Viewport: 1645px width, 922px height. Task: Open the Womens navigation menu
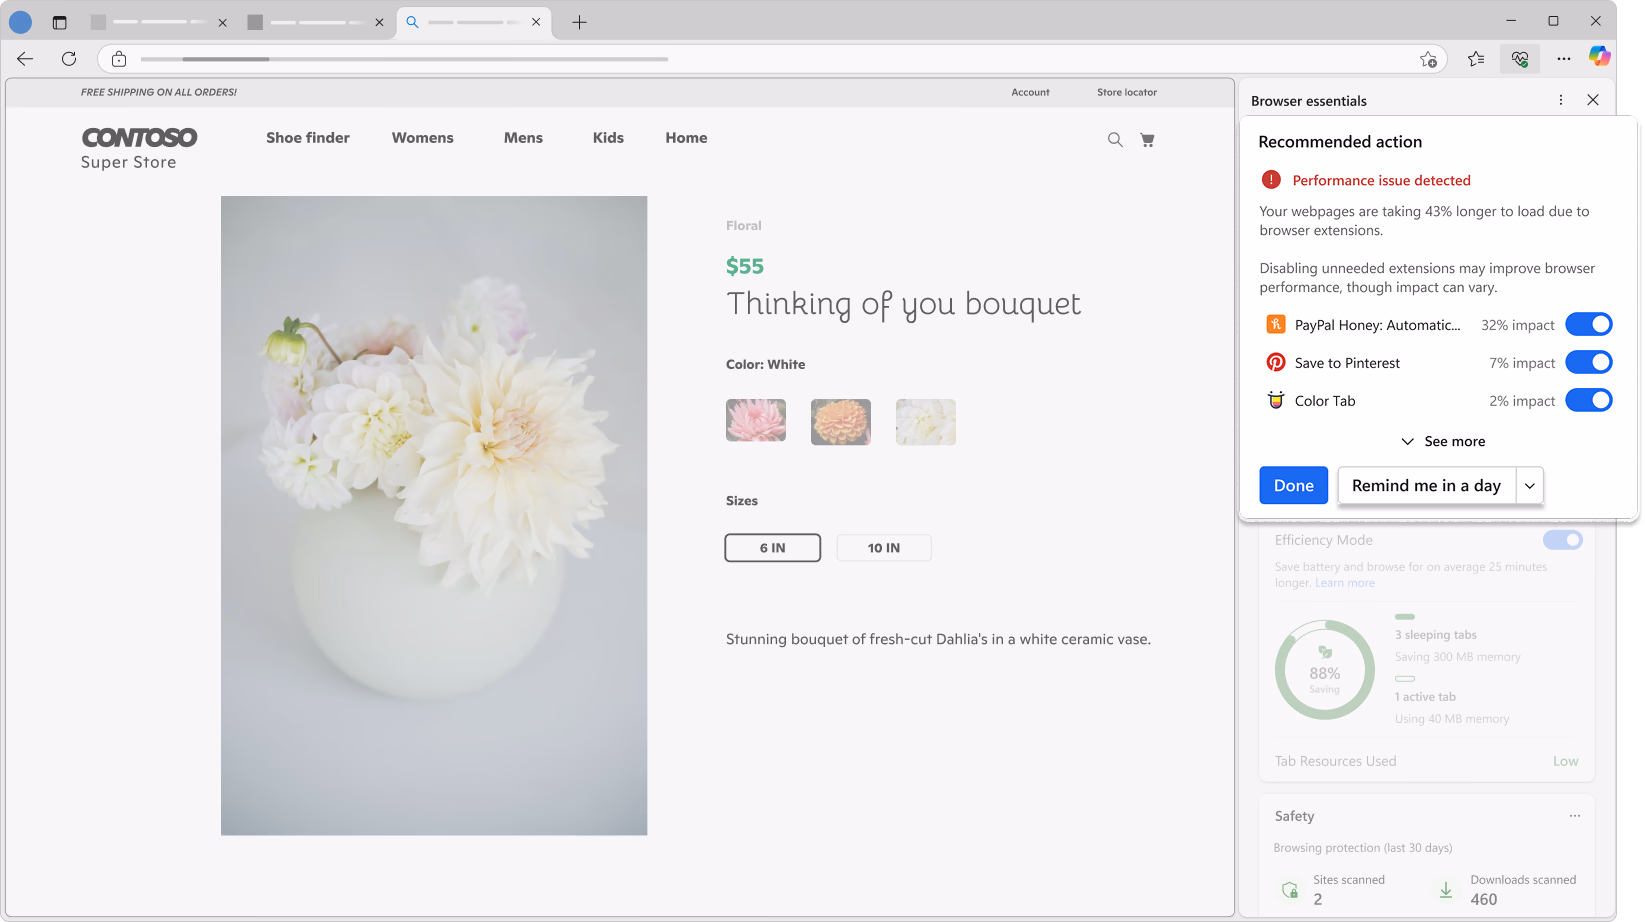pyautogui.click(x=422, y=138)
